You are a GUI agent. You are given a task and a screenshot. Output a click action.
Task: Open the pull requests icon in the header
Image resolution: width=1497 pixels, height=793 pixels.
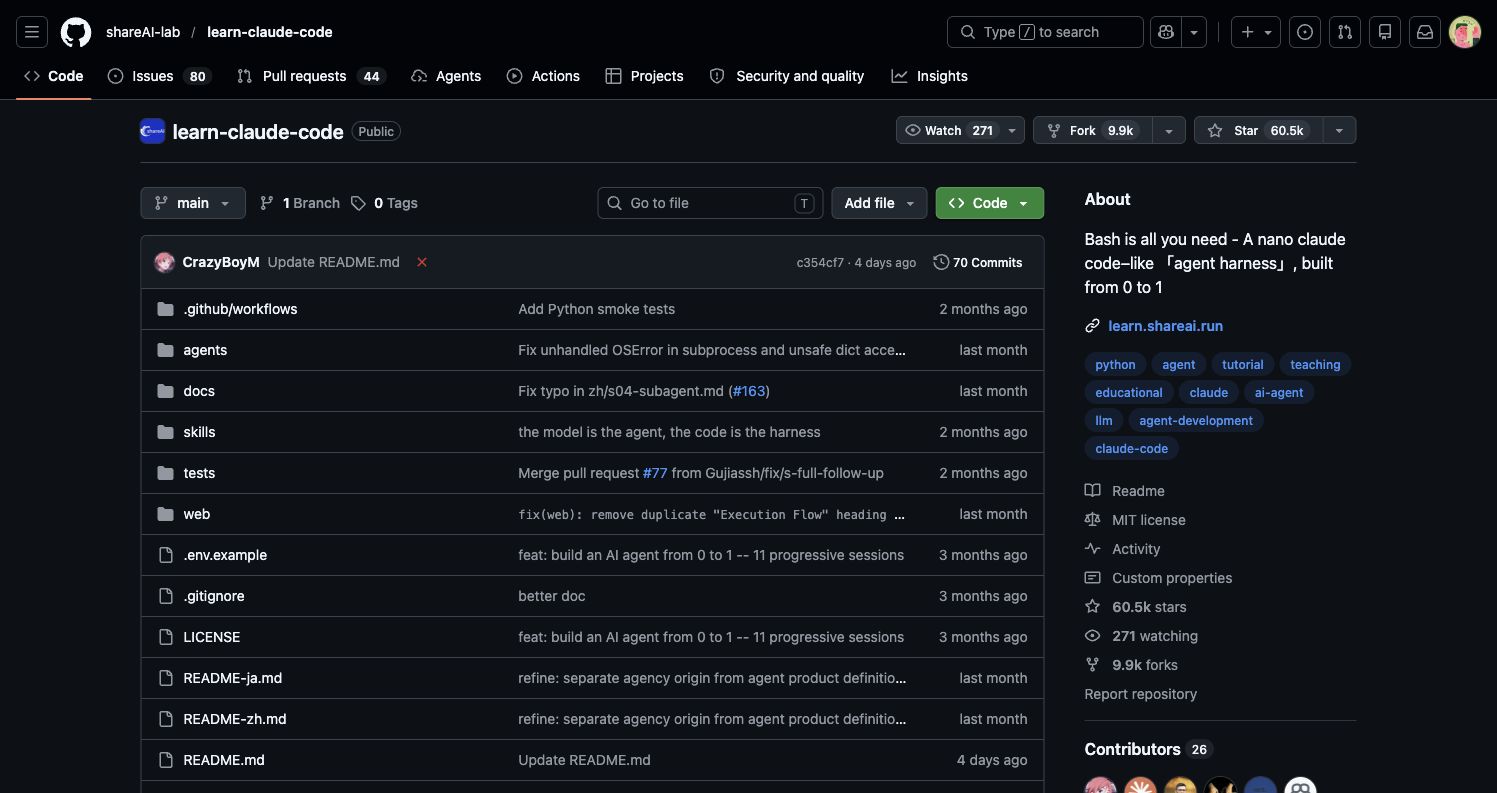[x=1345, y=32]
